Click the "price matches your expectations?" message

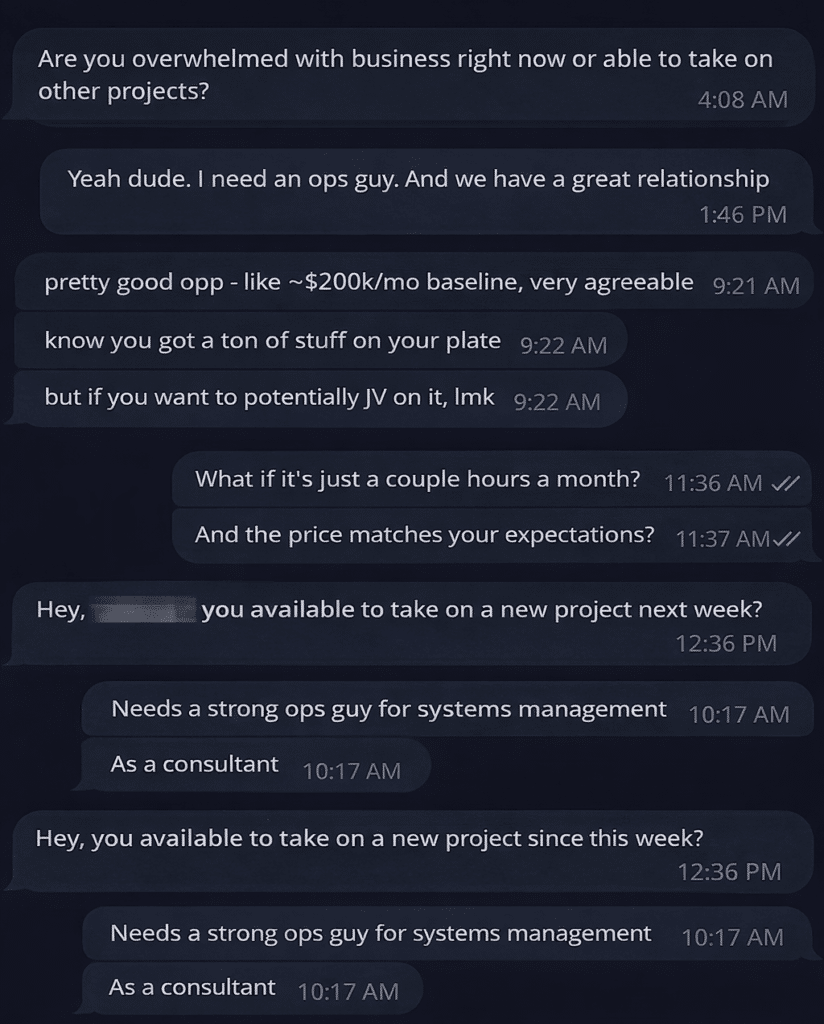coord(424,535)
